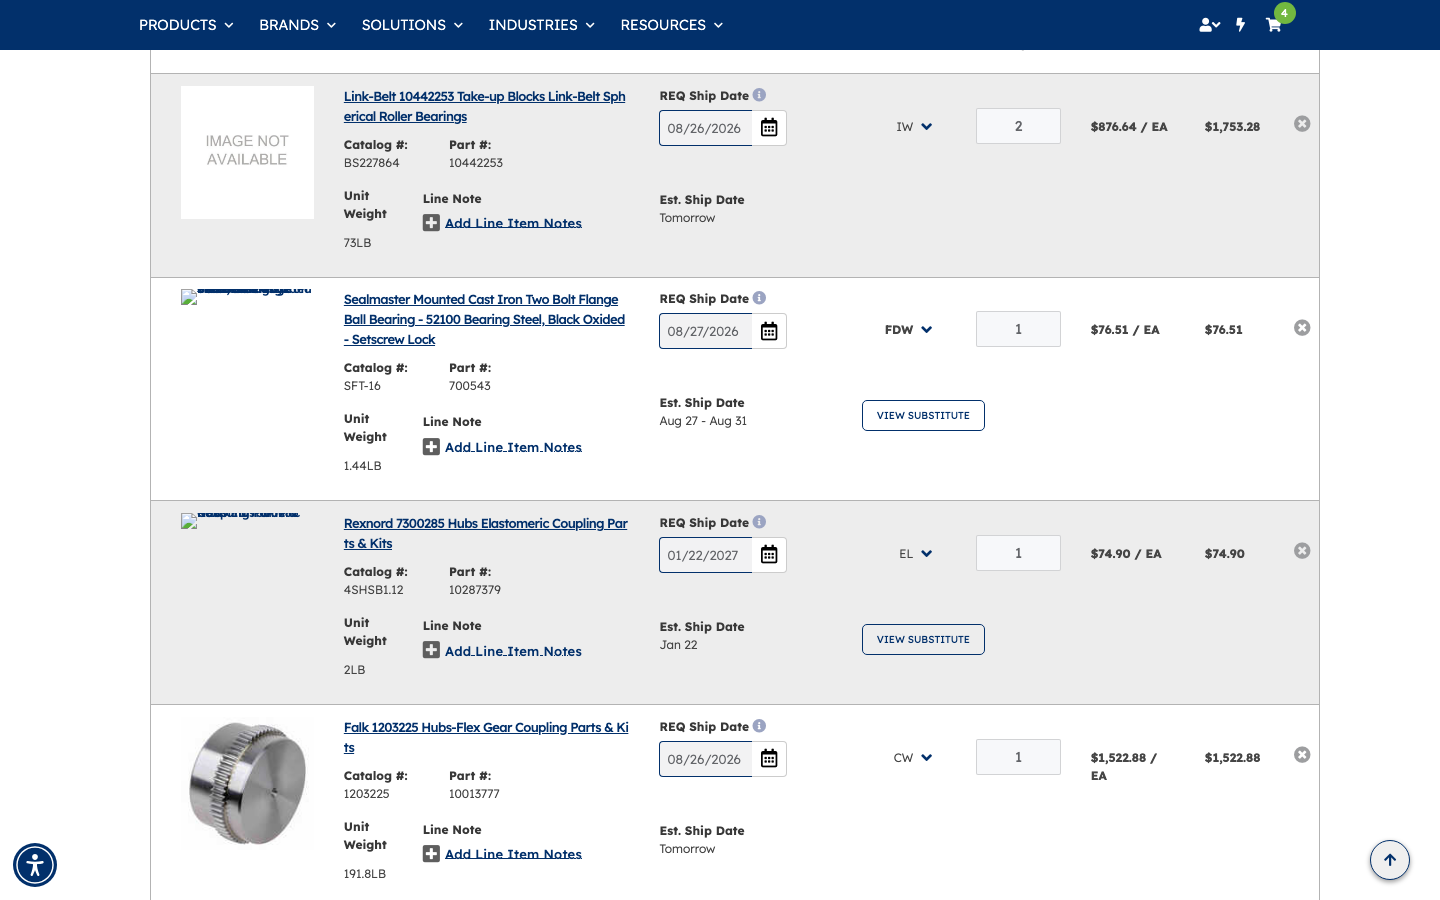View substitute for Sealmaster SFT-16

[923, 416]
